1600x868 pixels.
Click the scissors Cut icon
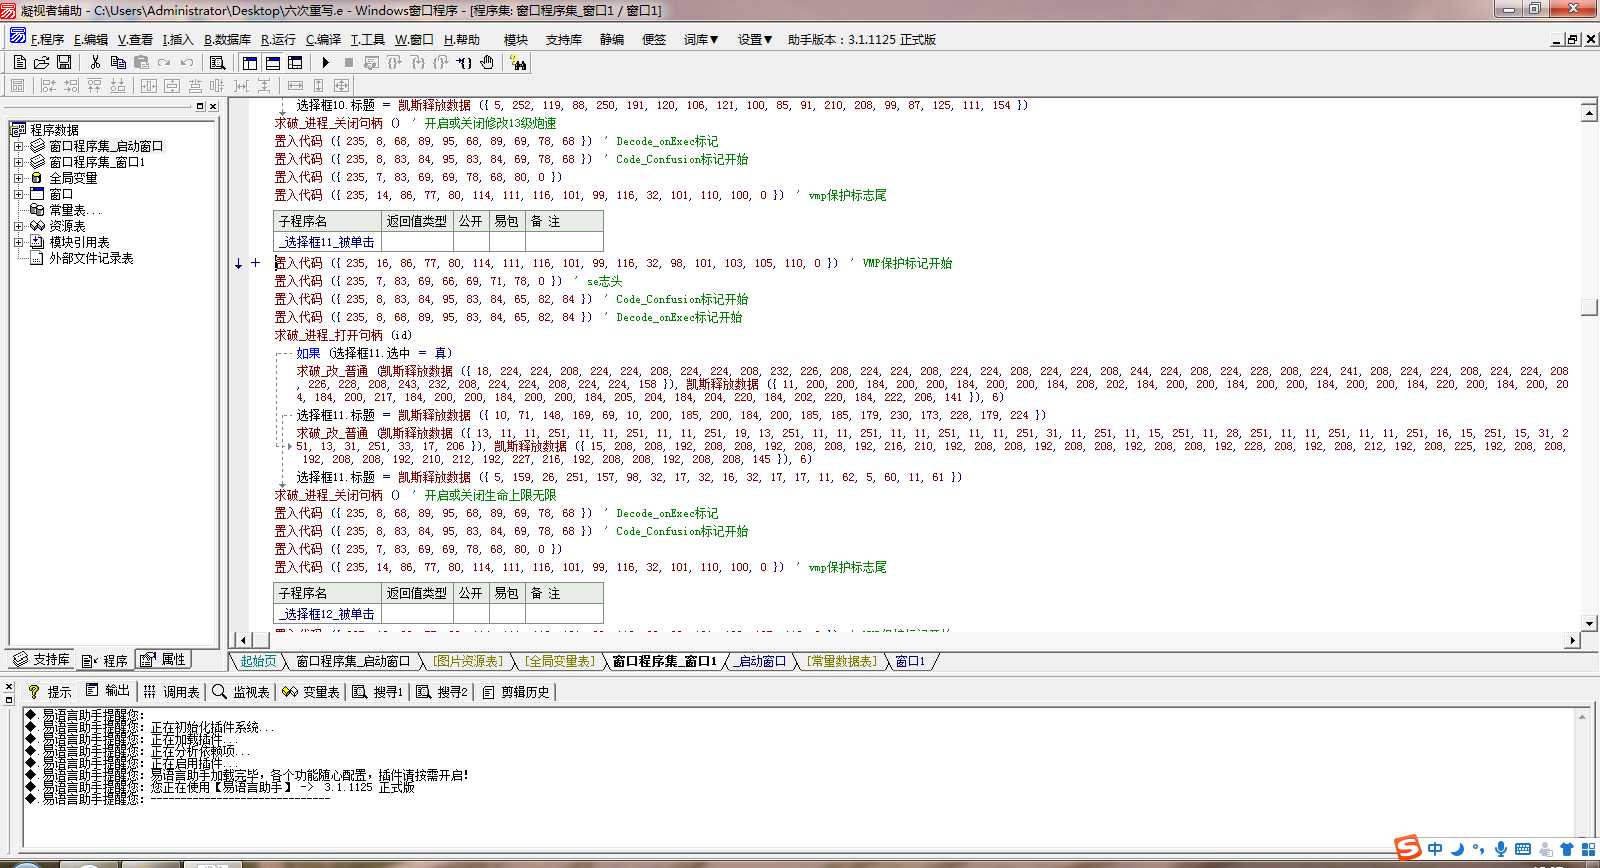pos(95,62)
